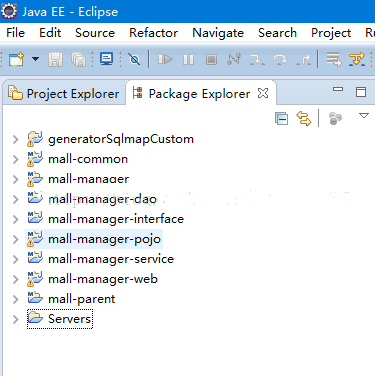Screen dimensions: 375x376
Task: Click the Suspend pause icon
Action: tap(188, 60)
